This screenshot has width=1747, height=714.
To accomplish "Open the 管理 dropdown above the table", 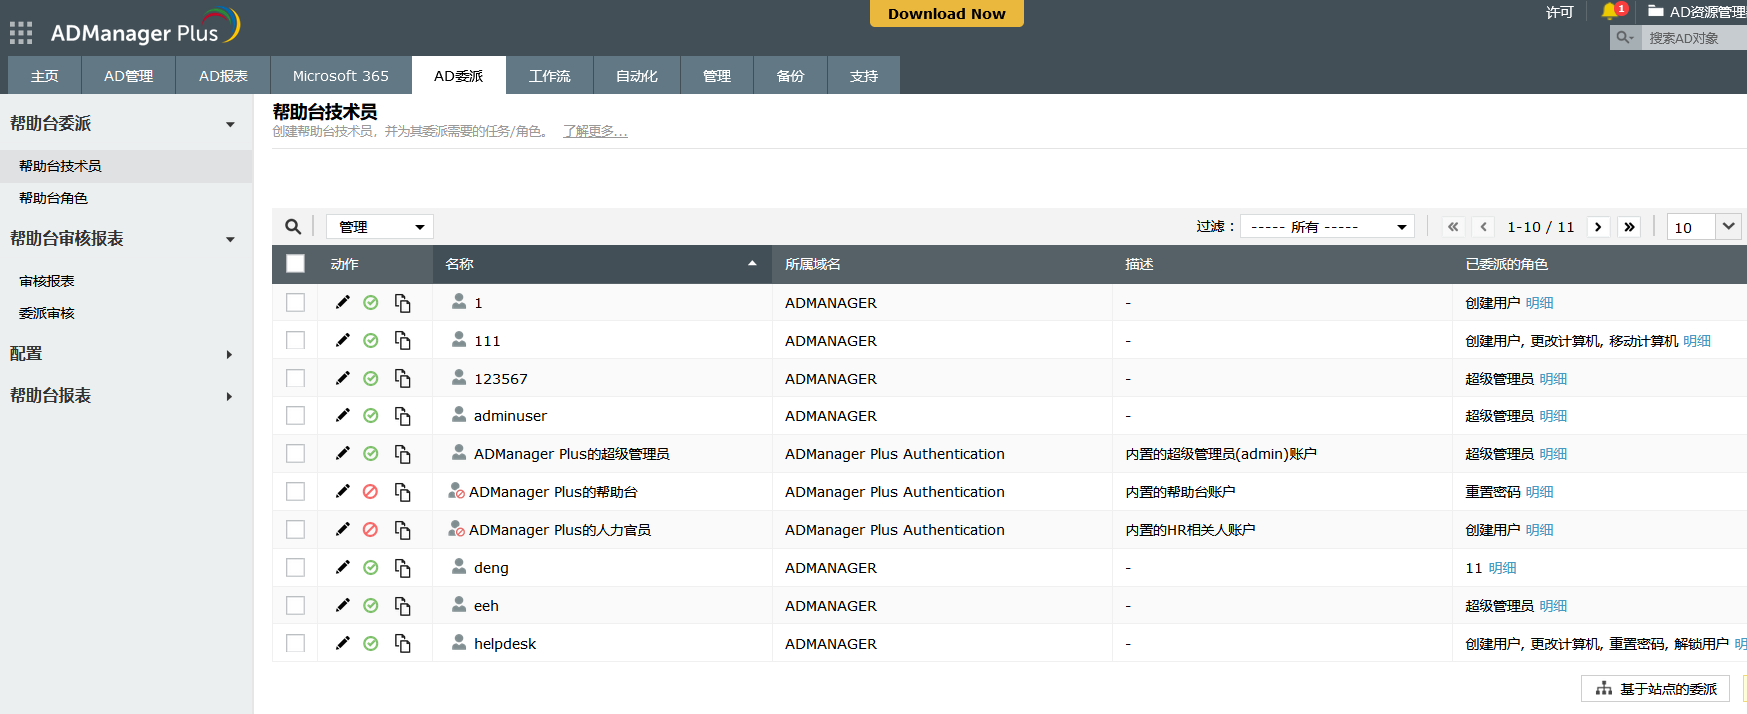I will (x=380, y=227).
